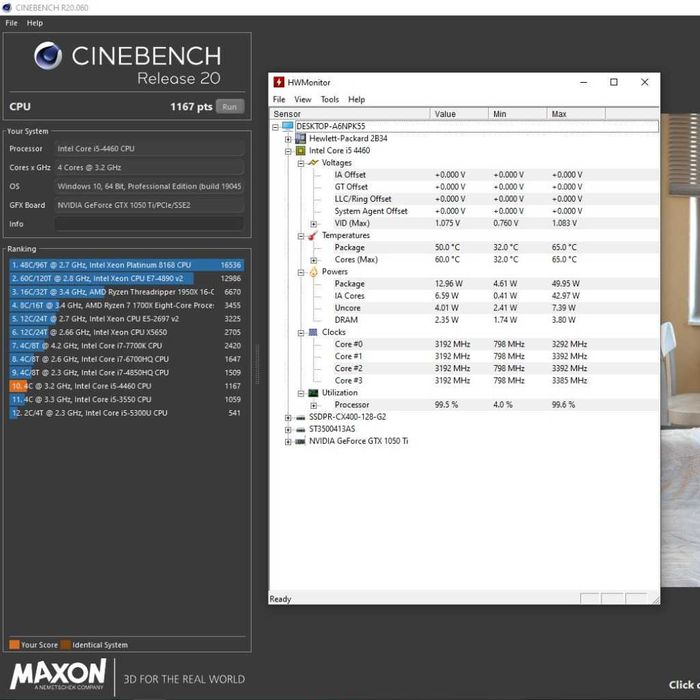This screenshot has height=700, width=700.
Task: Open the Cinebench Help menu
Action: click(x=35, y=23)
